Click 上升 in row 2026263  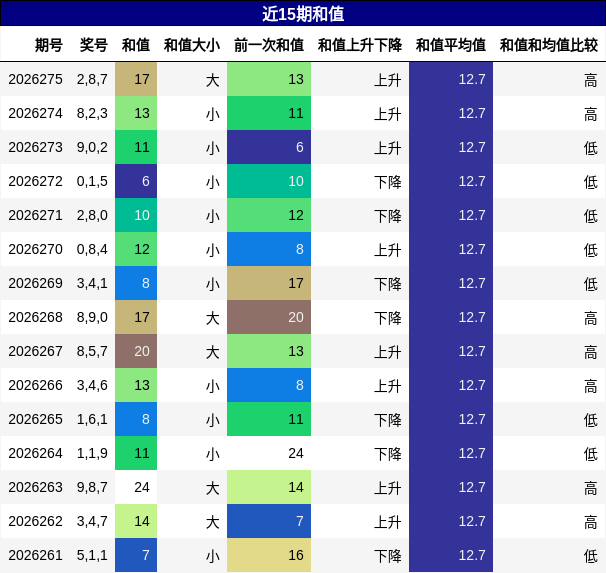coord(388,488)
